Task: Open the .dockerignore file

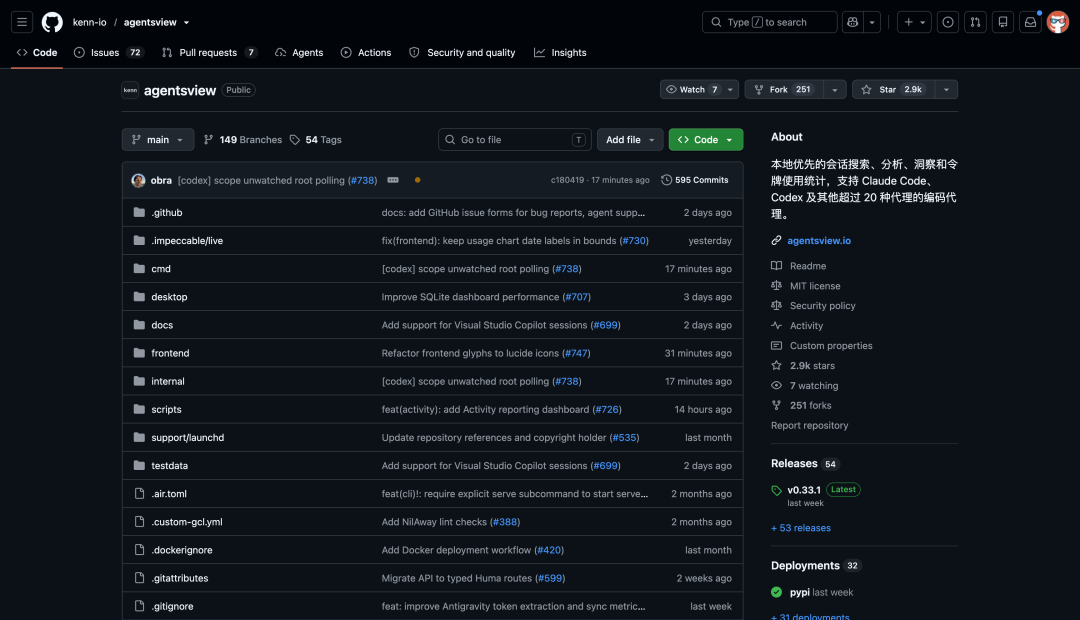Action: 182,550
